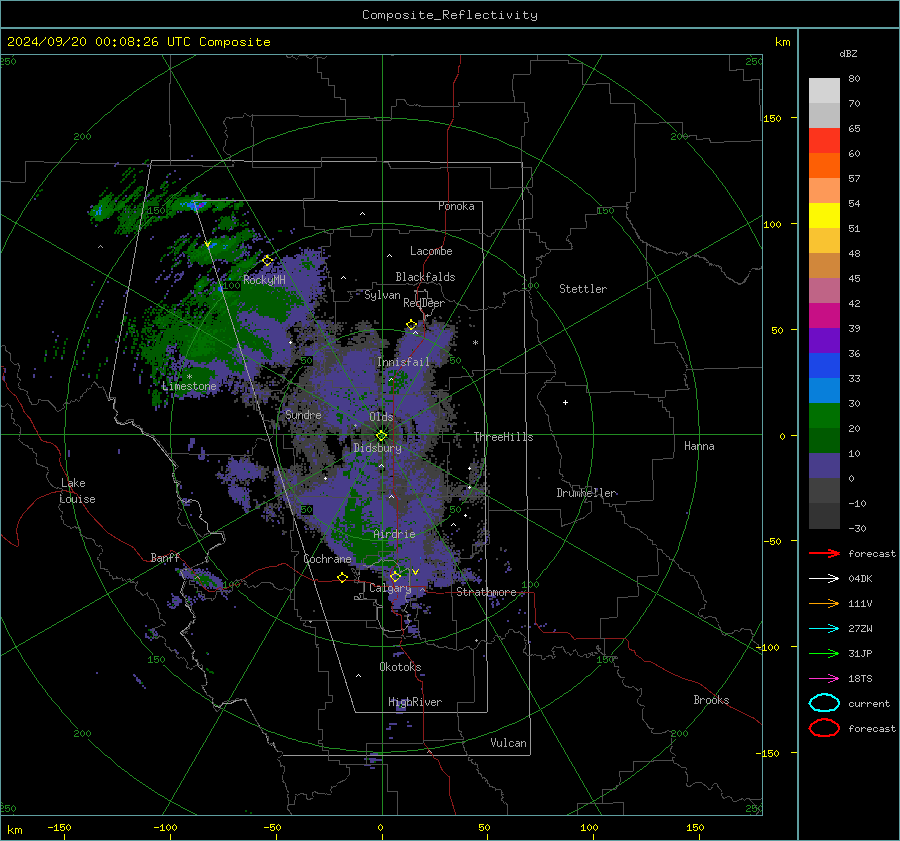The width and height of the screenshot is (900, 841).
Task: Click the 65 dBZ red color swatch
Action: click(x=824, y=140)
